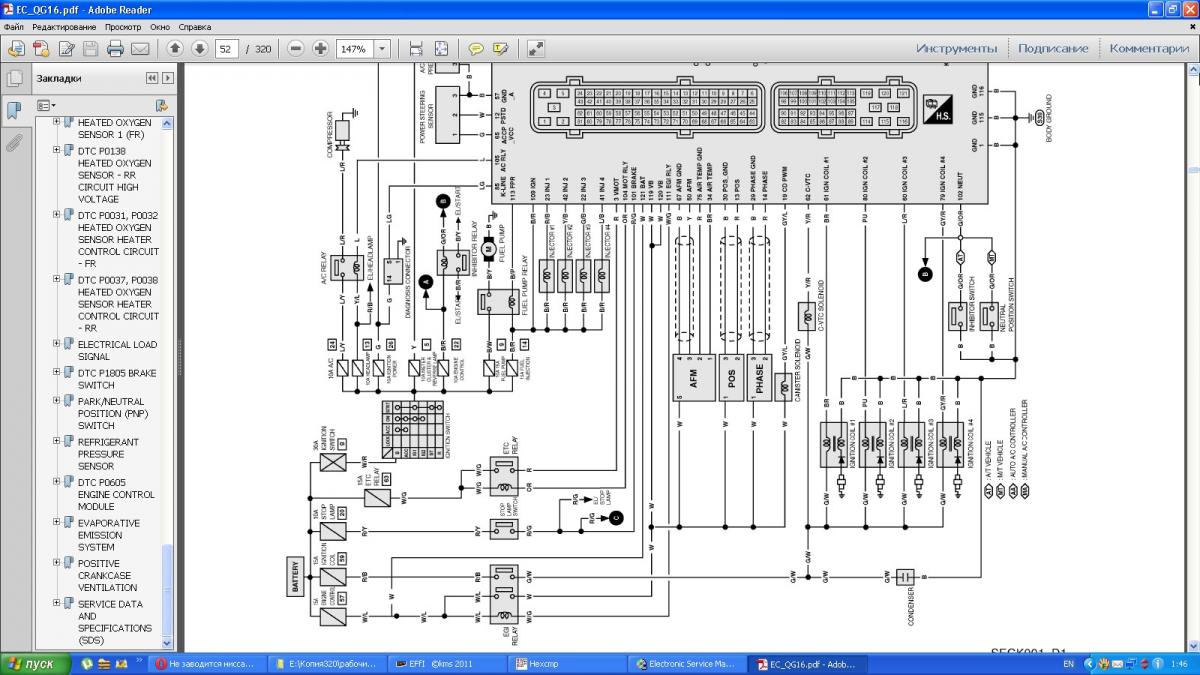1200x675 pixels.
Task: Go to the next page with down arrow
Action: click(x=199, y=48)
